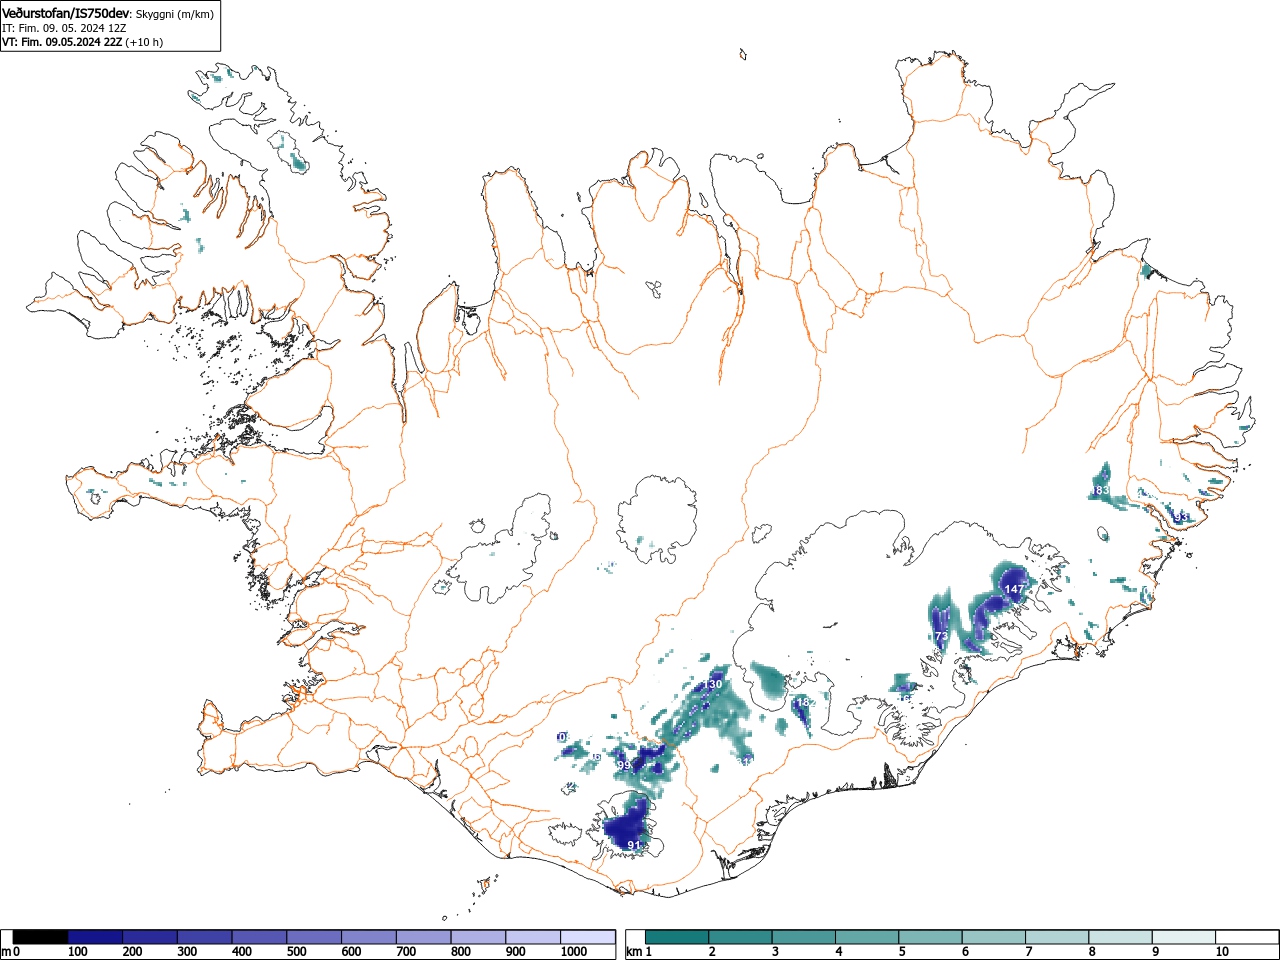The width and height of the screenshot is (1280, 960).
Task: Click the '91' value on the southern ice cap
Action: pyautogui.click(x=633, y=845)
